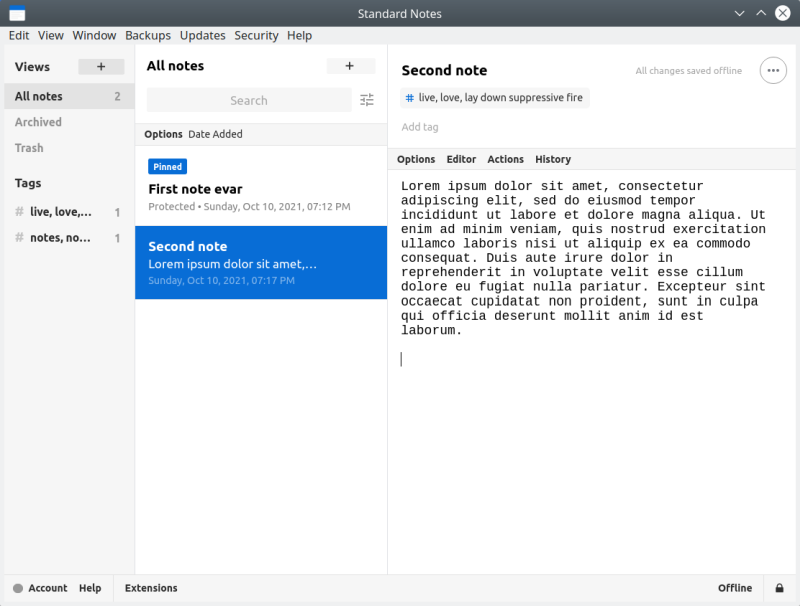This screenshot has width=800, height=606.
Task: Open the Options dropdown above note list
Action: (163, 134)
